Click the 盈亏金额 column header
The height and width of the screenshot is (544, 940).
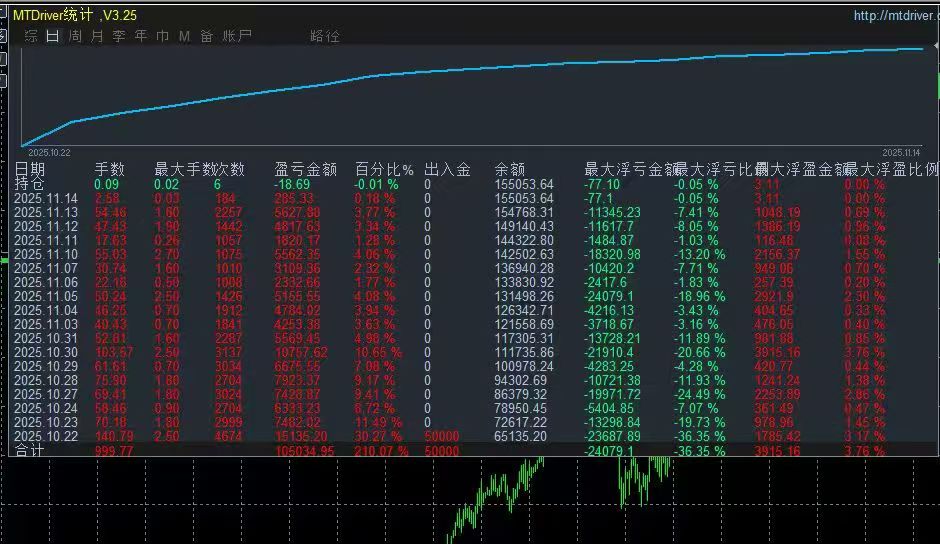pyautogui.click(x=306, y=169)
